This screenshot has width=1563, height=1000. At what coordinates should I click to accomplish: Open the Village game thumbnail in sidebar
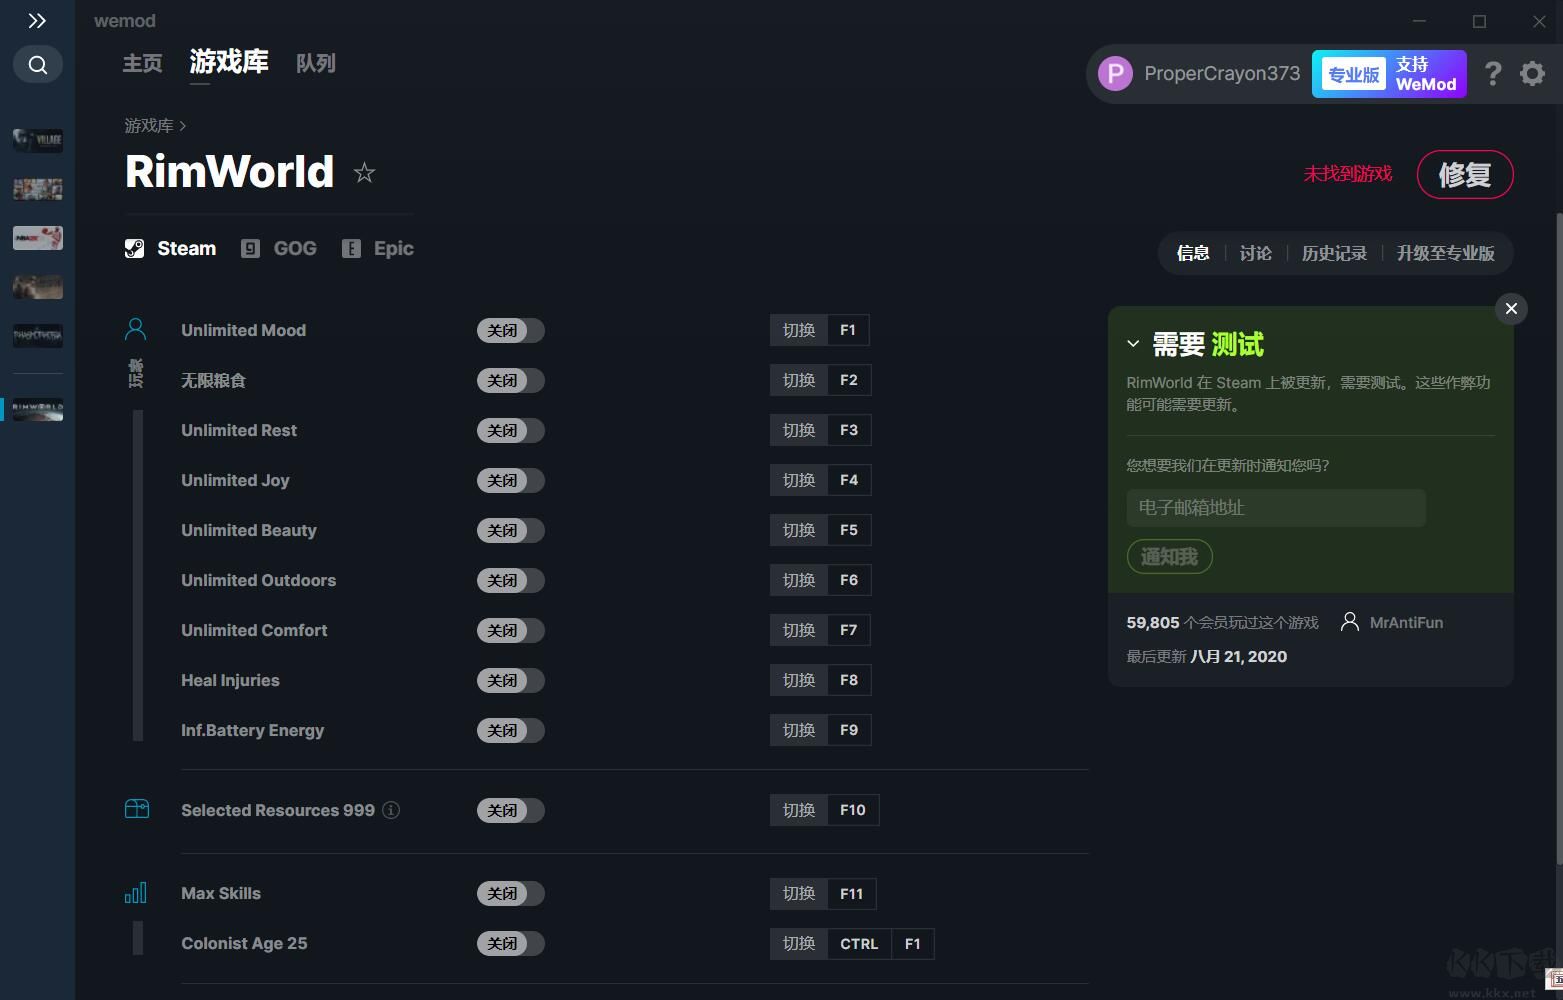38,139
